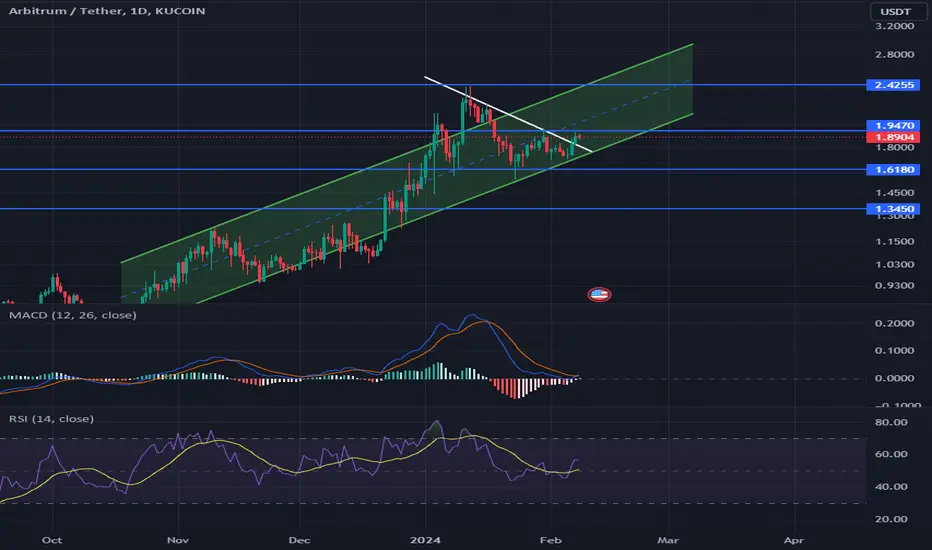Screen dimensions: 932x550
Task: Click the Mar label on time axis
Action: pos(668,540)
